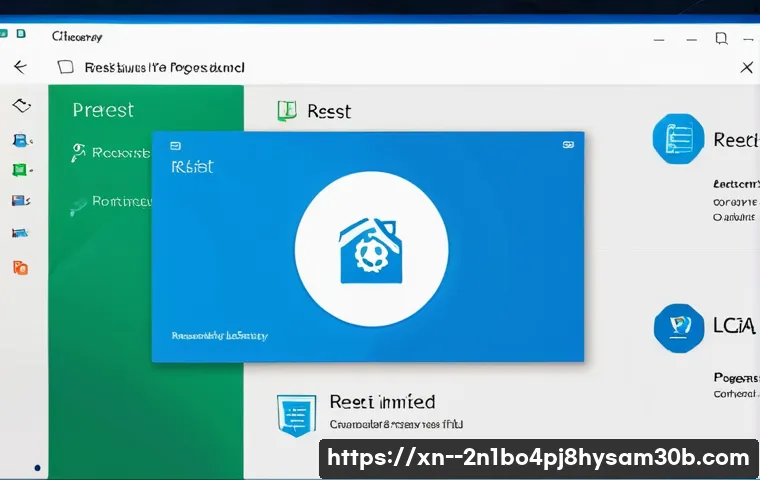Click the Cithesray window title
Image resolution: width=760 pixels, height=480 pixels.
click(77, 37)
